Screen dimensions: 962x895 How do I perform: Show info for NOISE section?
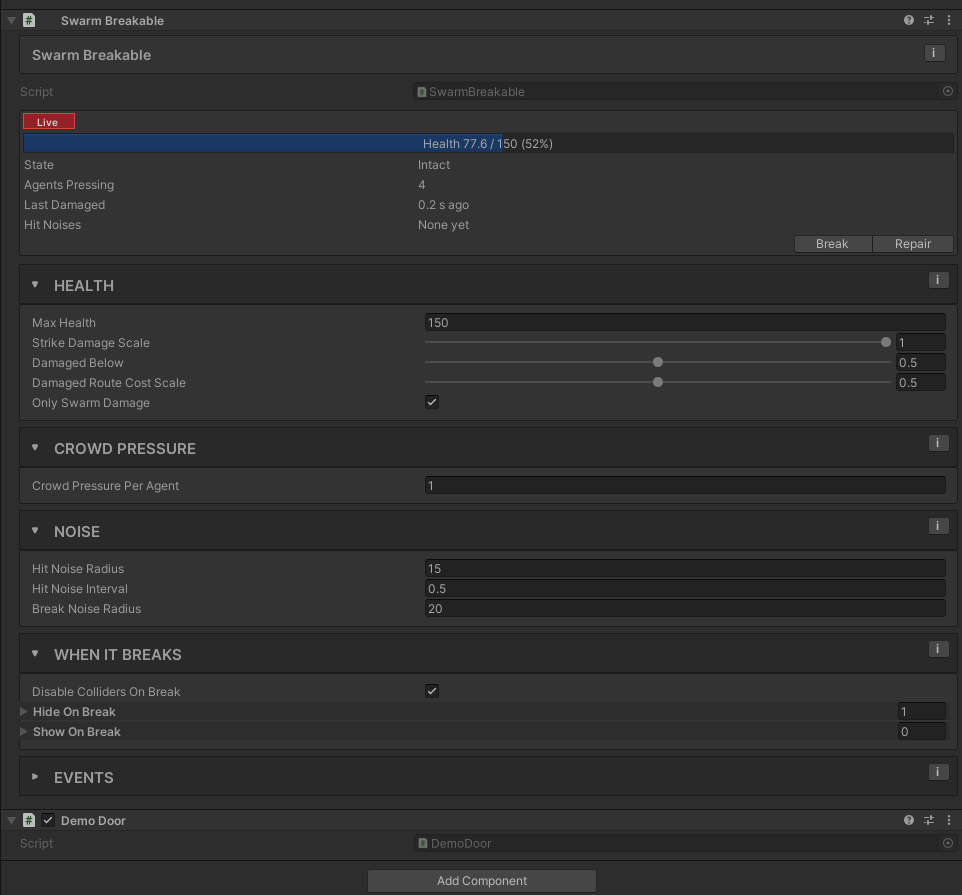click(938, 526)
